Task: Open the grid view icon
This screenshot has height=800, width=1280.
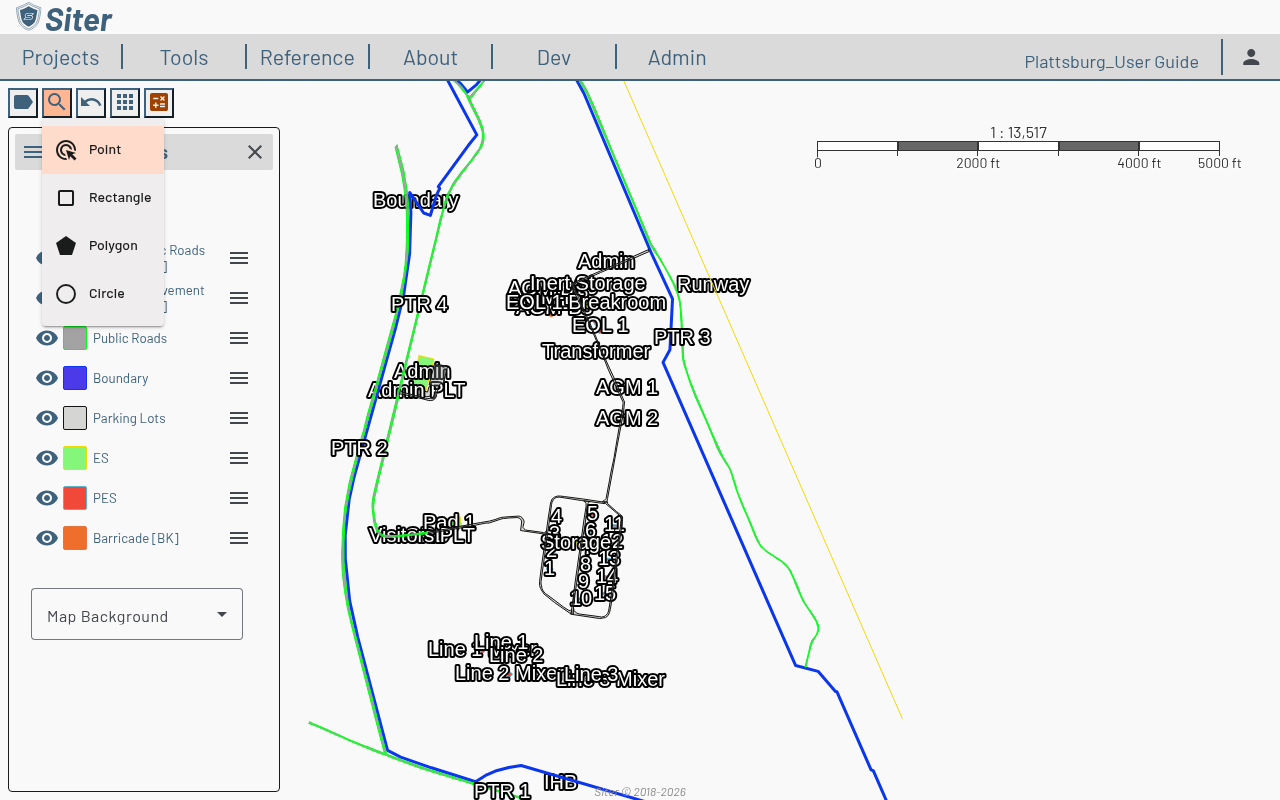Action: tap(125, 102)
